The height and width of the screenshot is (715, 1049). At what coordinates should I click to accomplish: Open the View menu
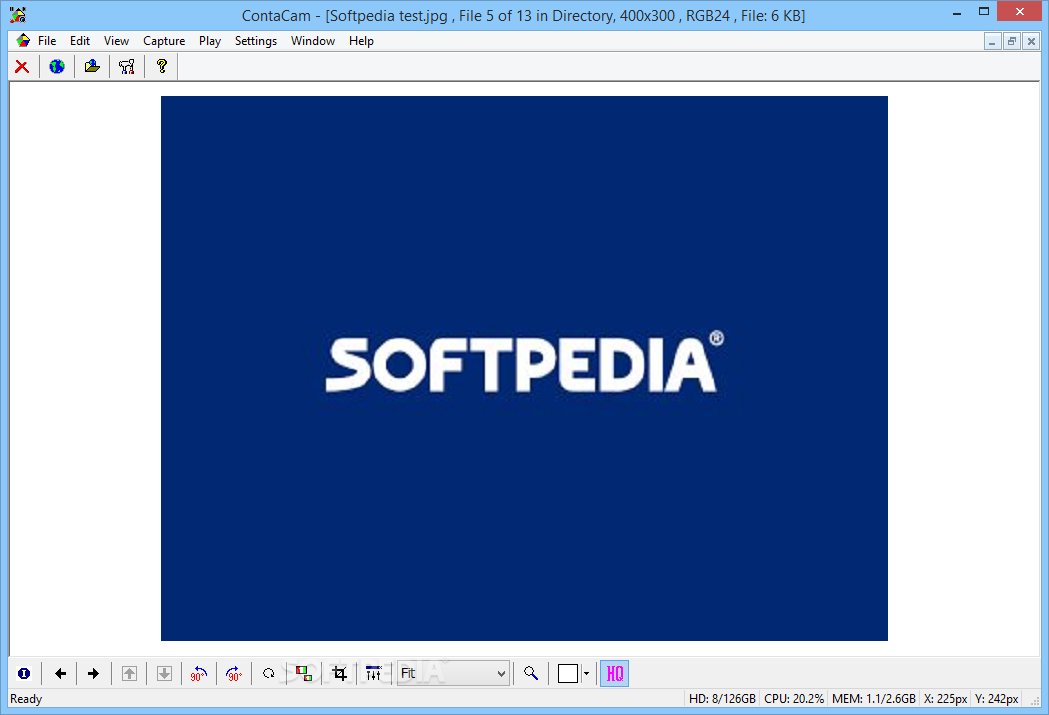(116, 41)
